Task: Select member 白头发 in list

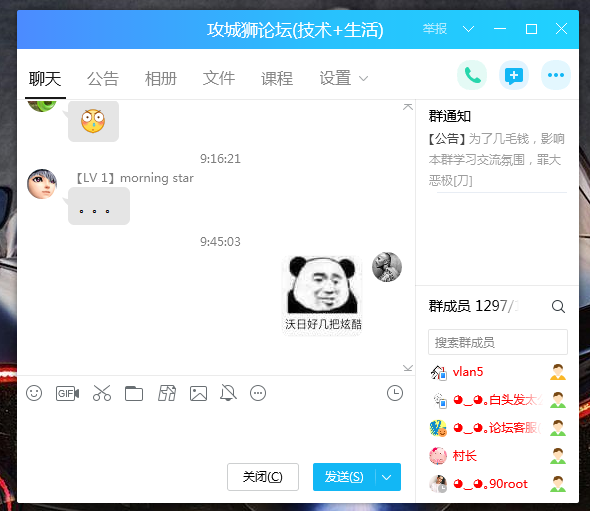Action: 497,400
